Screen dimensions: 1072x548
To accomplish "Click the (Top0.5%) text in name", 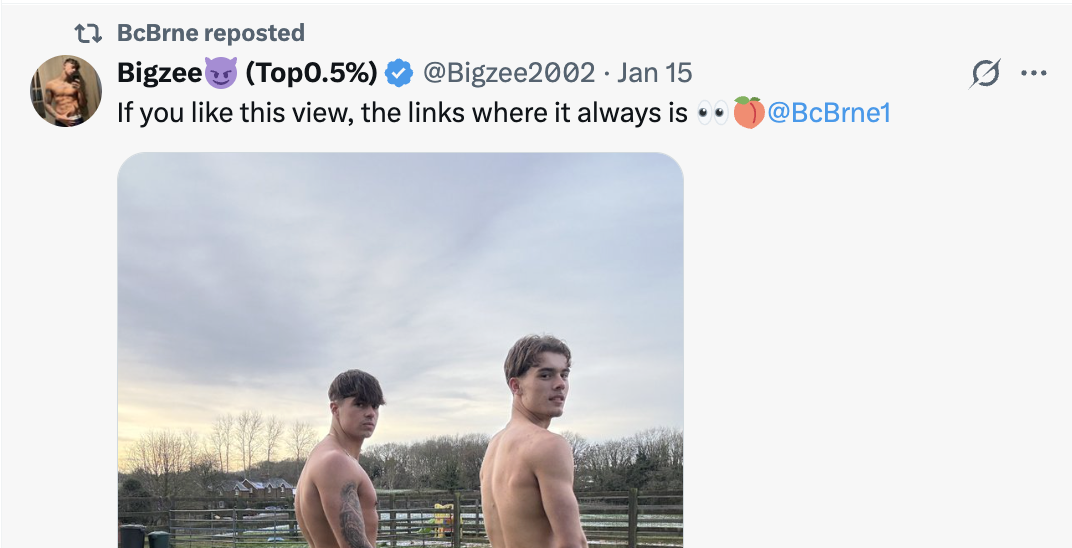I will [x=311, y=73].
